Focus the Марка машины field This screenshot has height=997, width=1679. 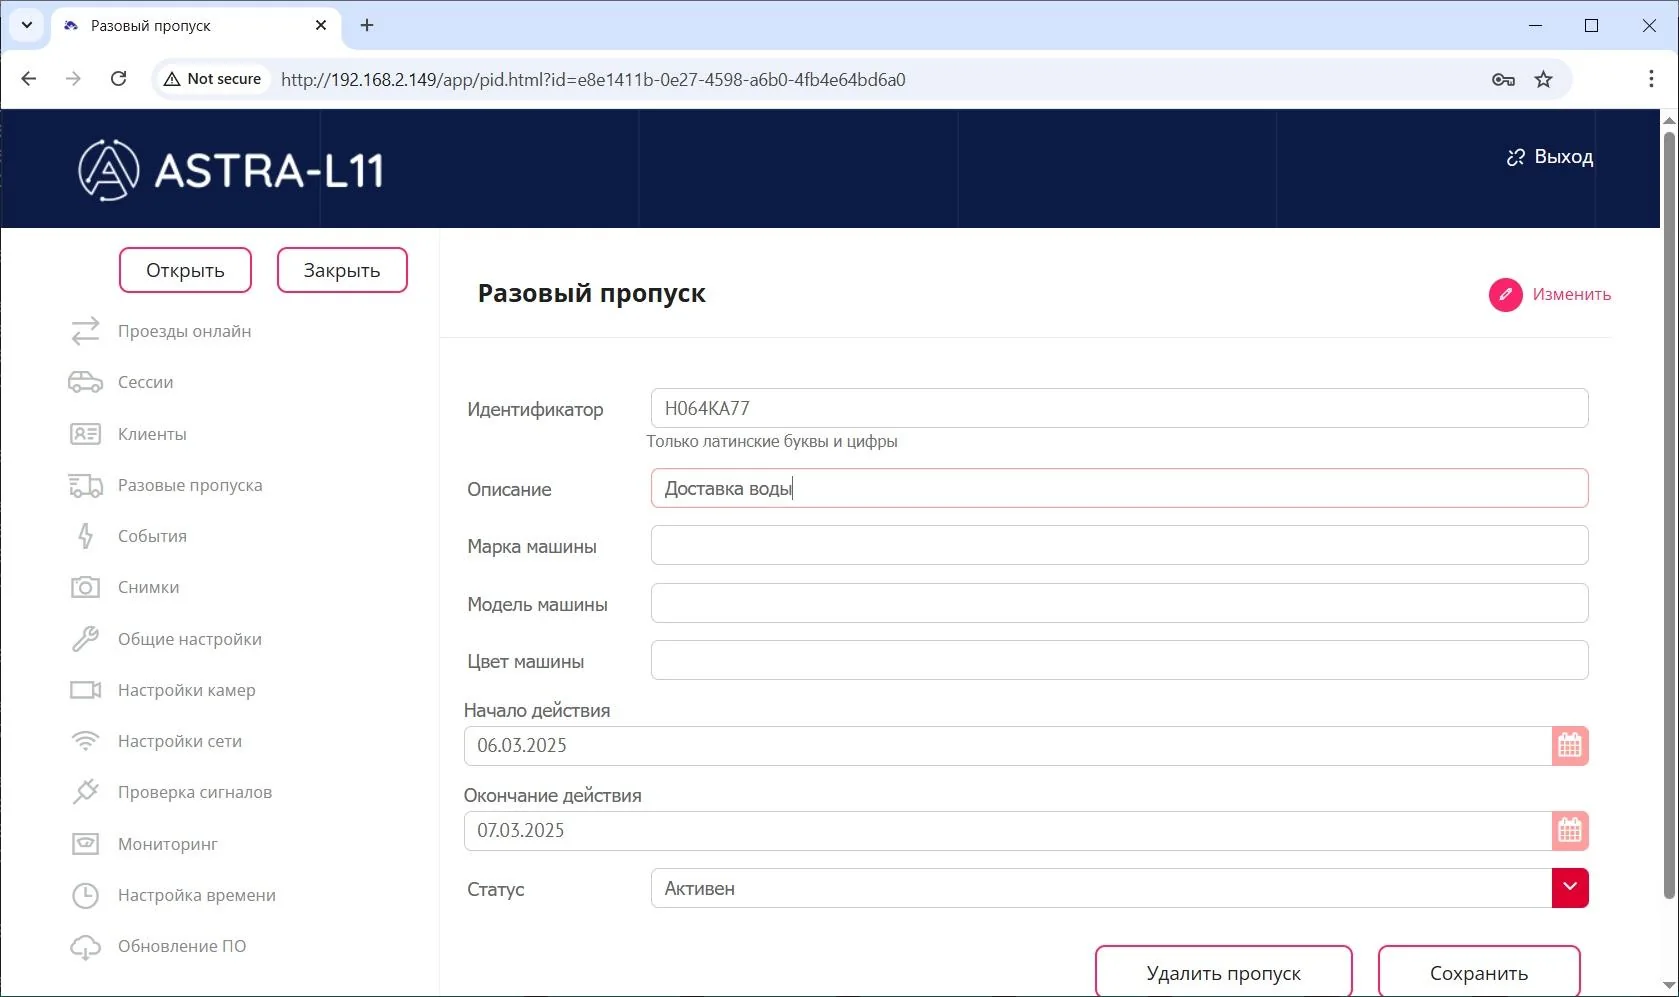pos(1119,545)
